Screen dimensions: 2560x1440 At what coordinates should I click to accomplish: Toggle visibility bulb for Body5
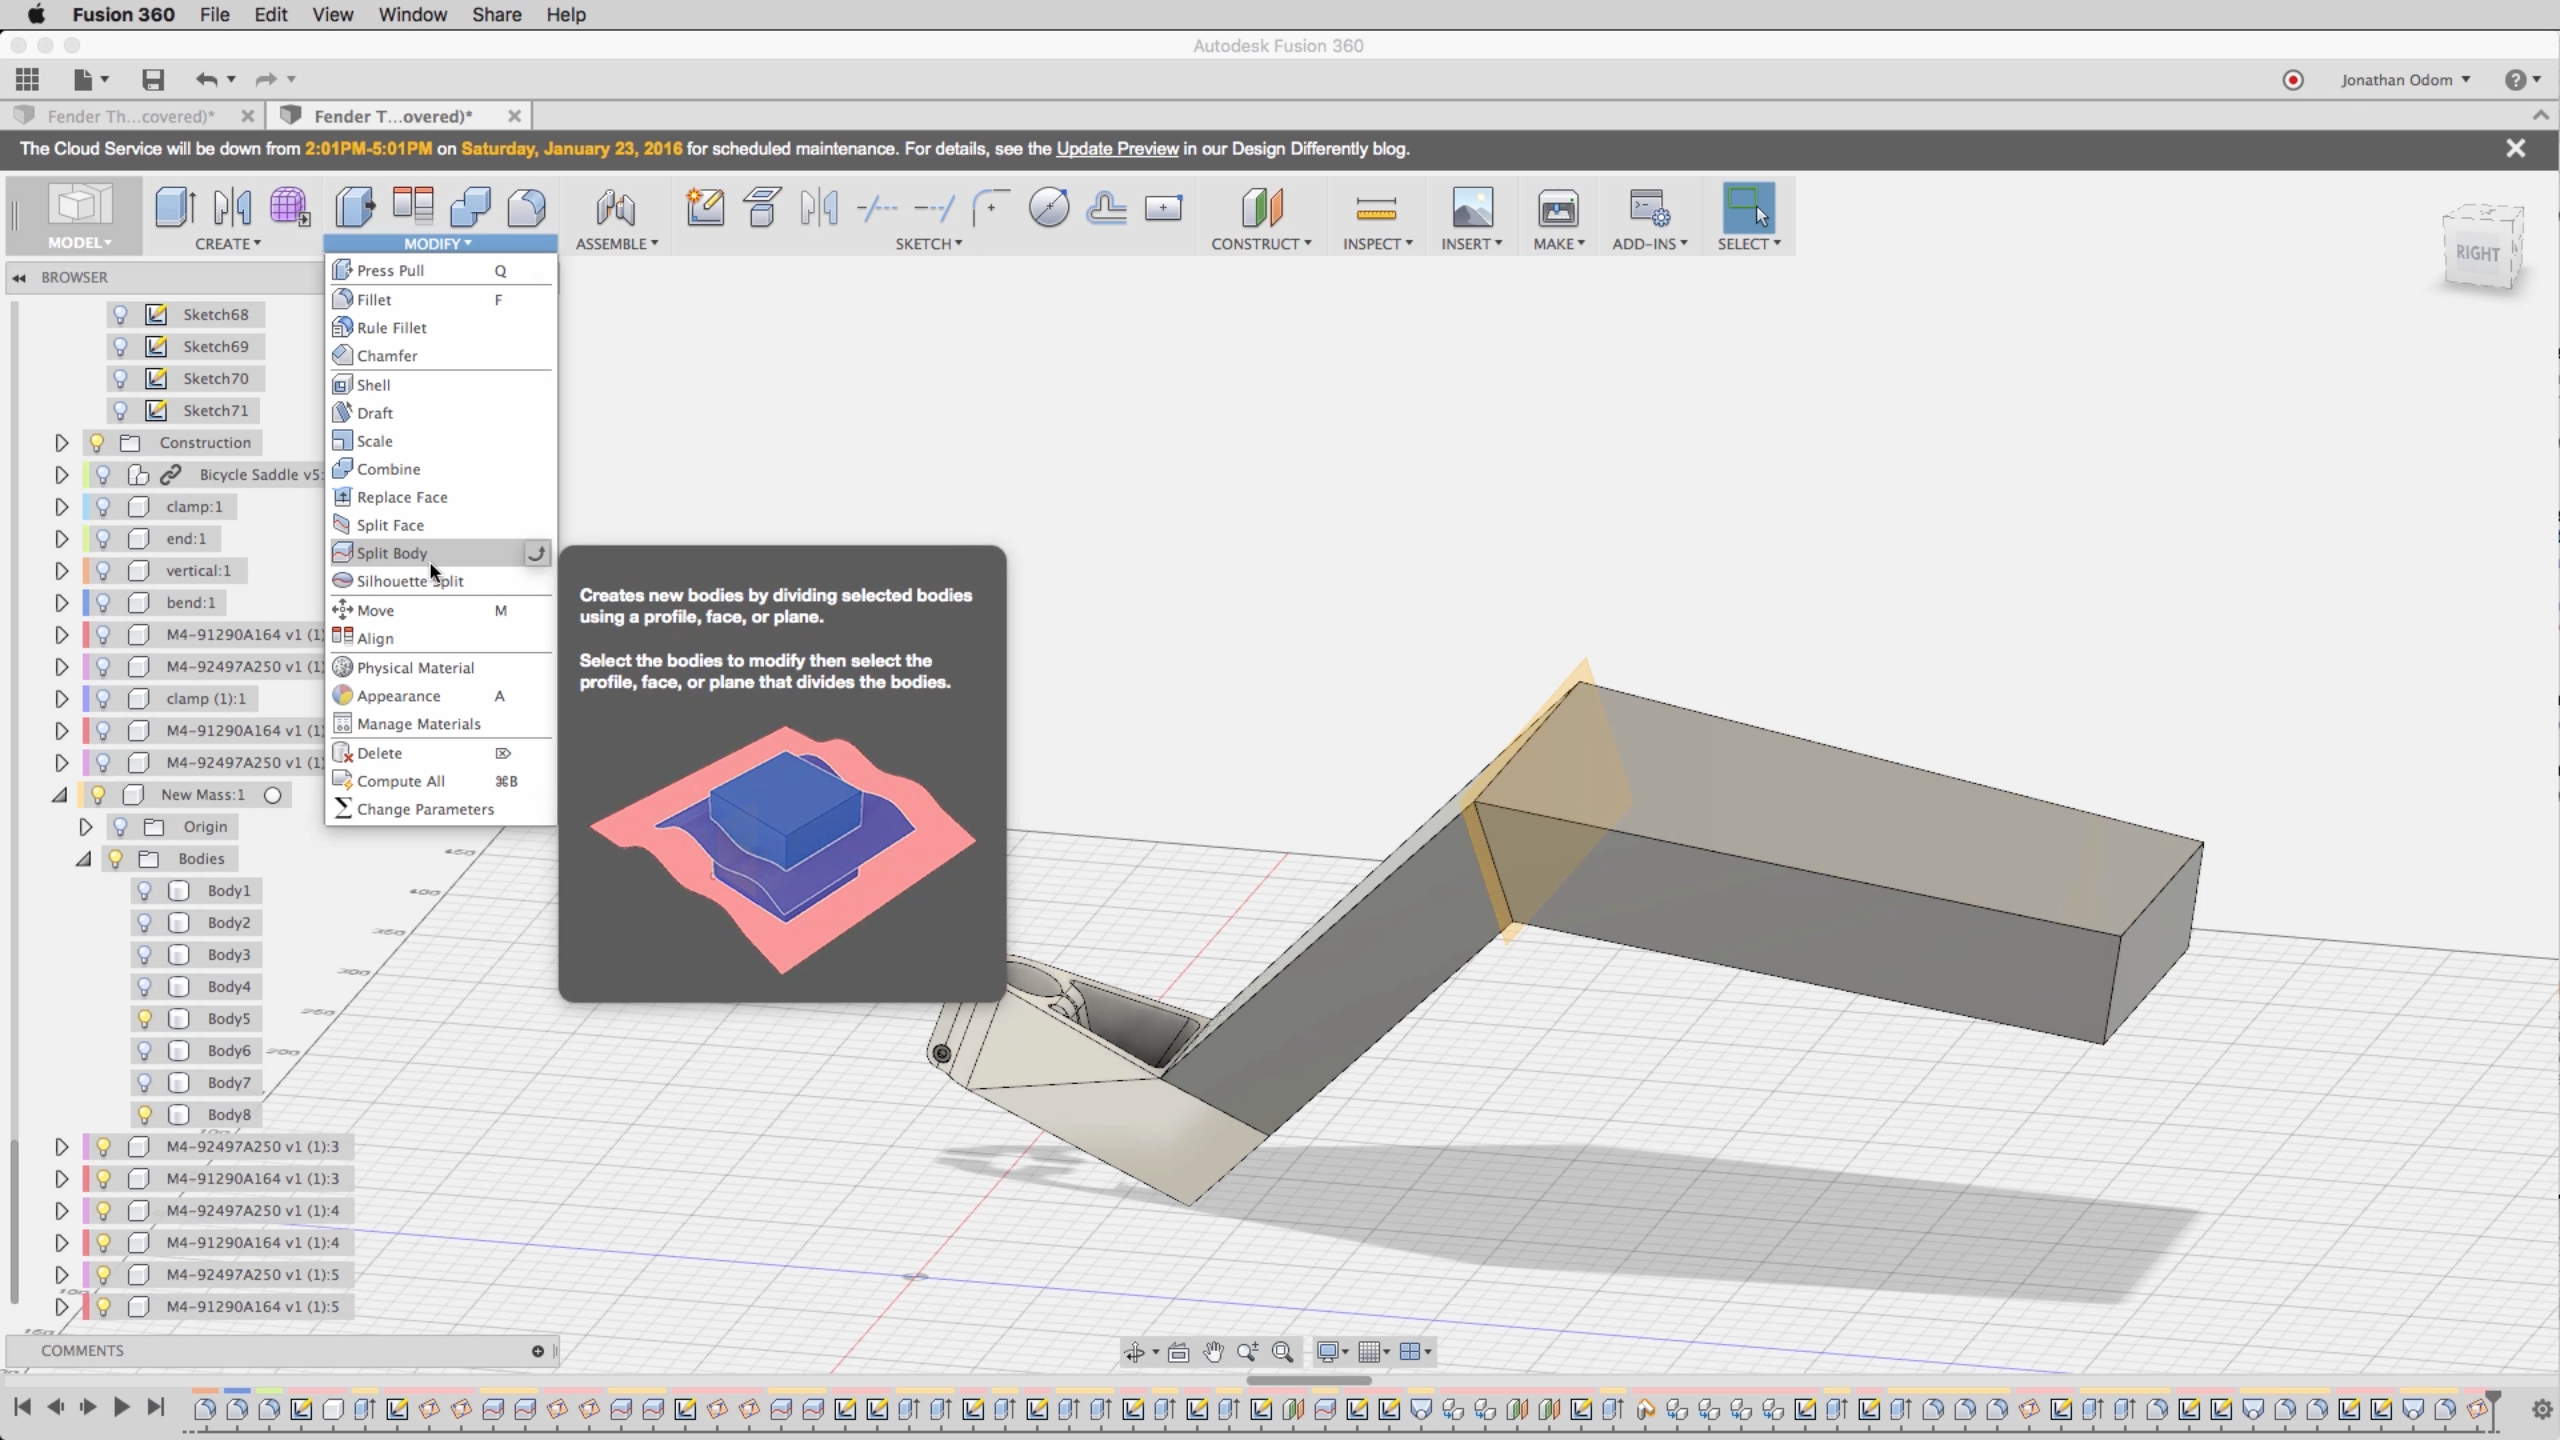pos(145,1018)
